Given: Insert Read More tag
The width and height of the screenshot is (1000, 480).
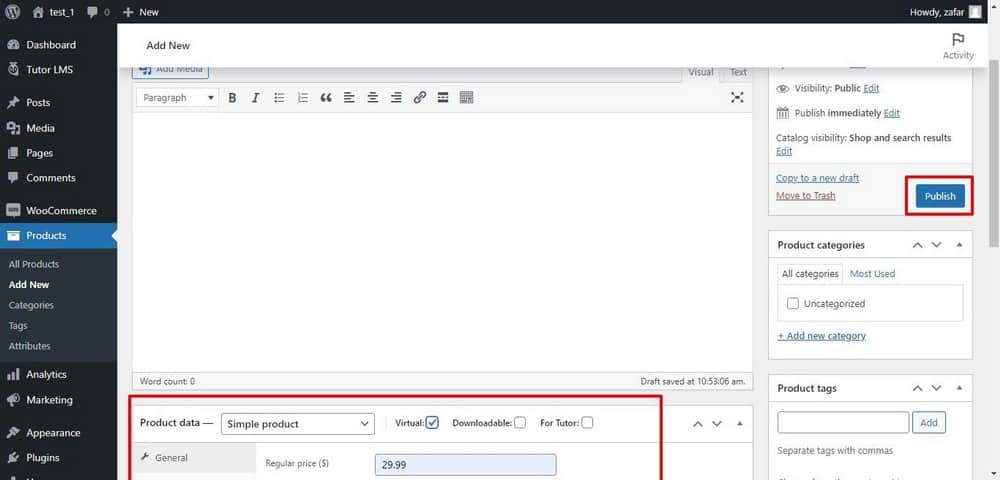Looking at the screenshot, I should 443,98.
